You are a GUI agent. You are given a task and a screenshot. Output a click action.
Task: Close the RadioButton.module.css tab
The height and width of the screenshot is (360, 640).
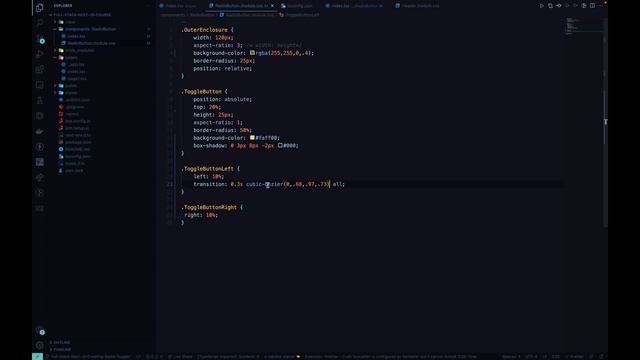click(x=272, y=6)
